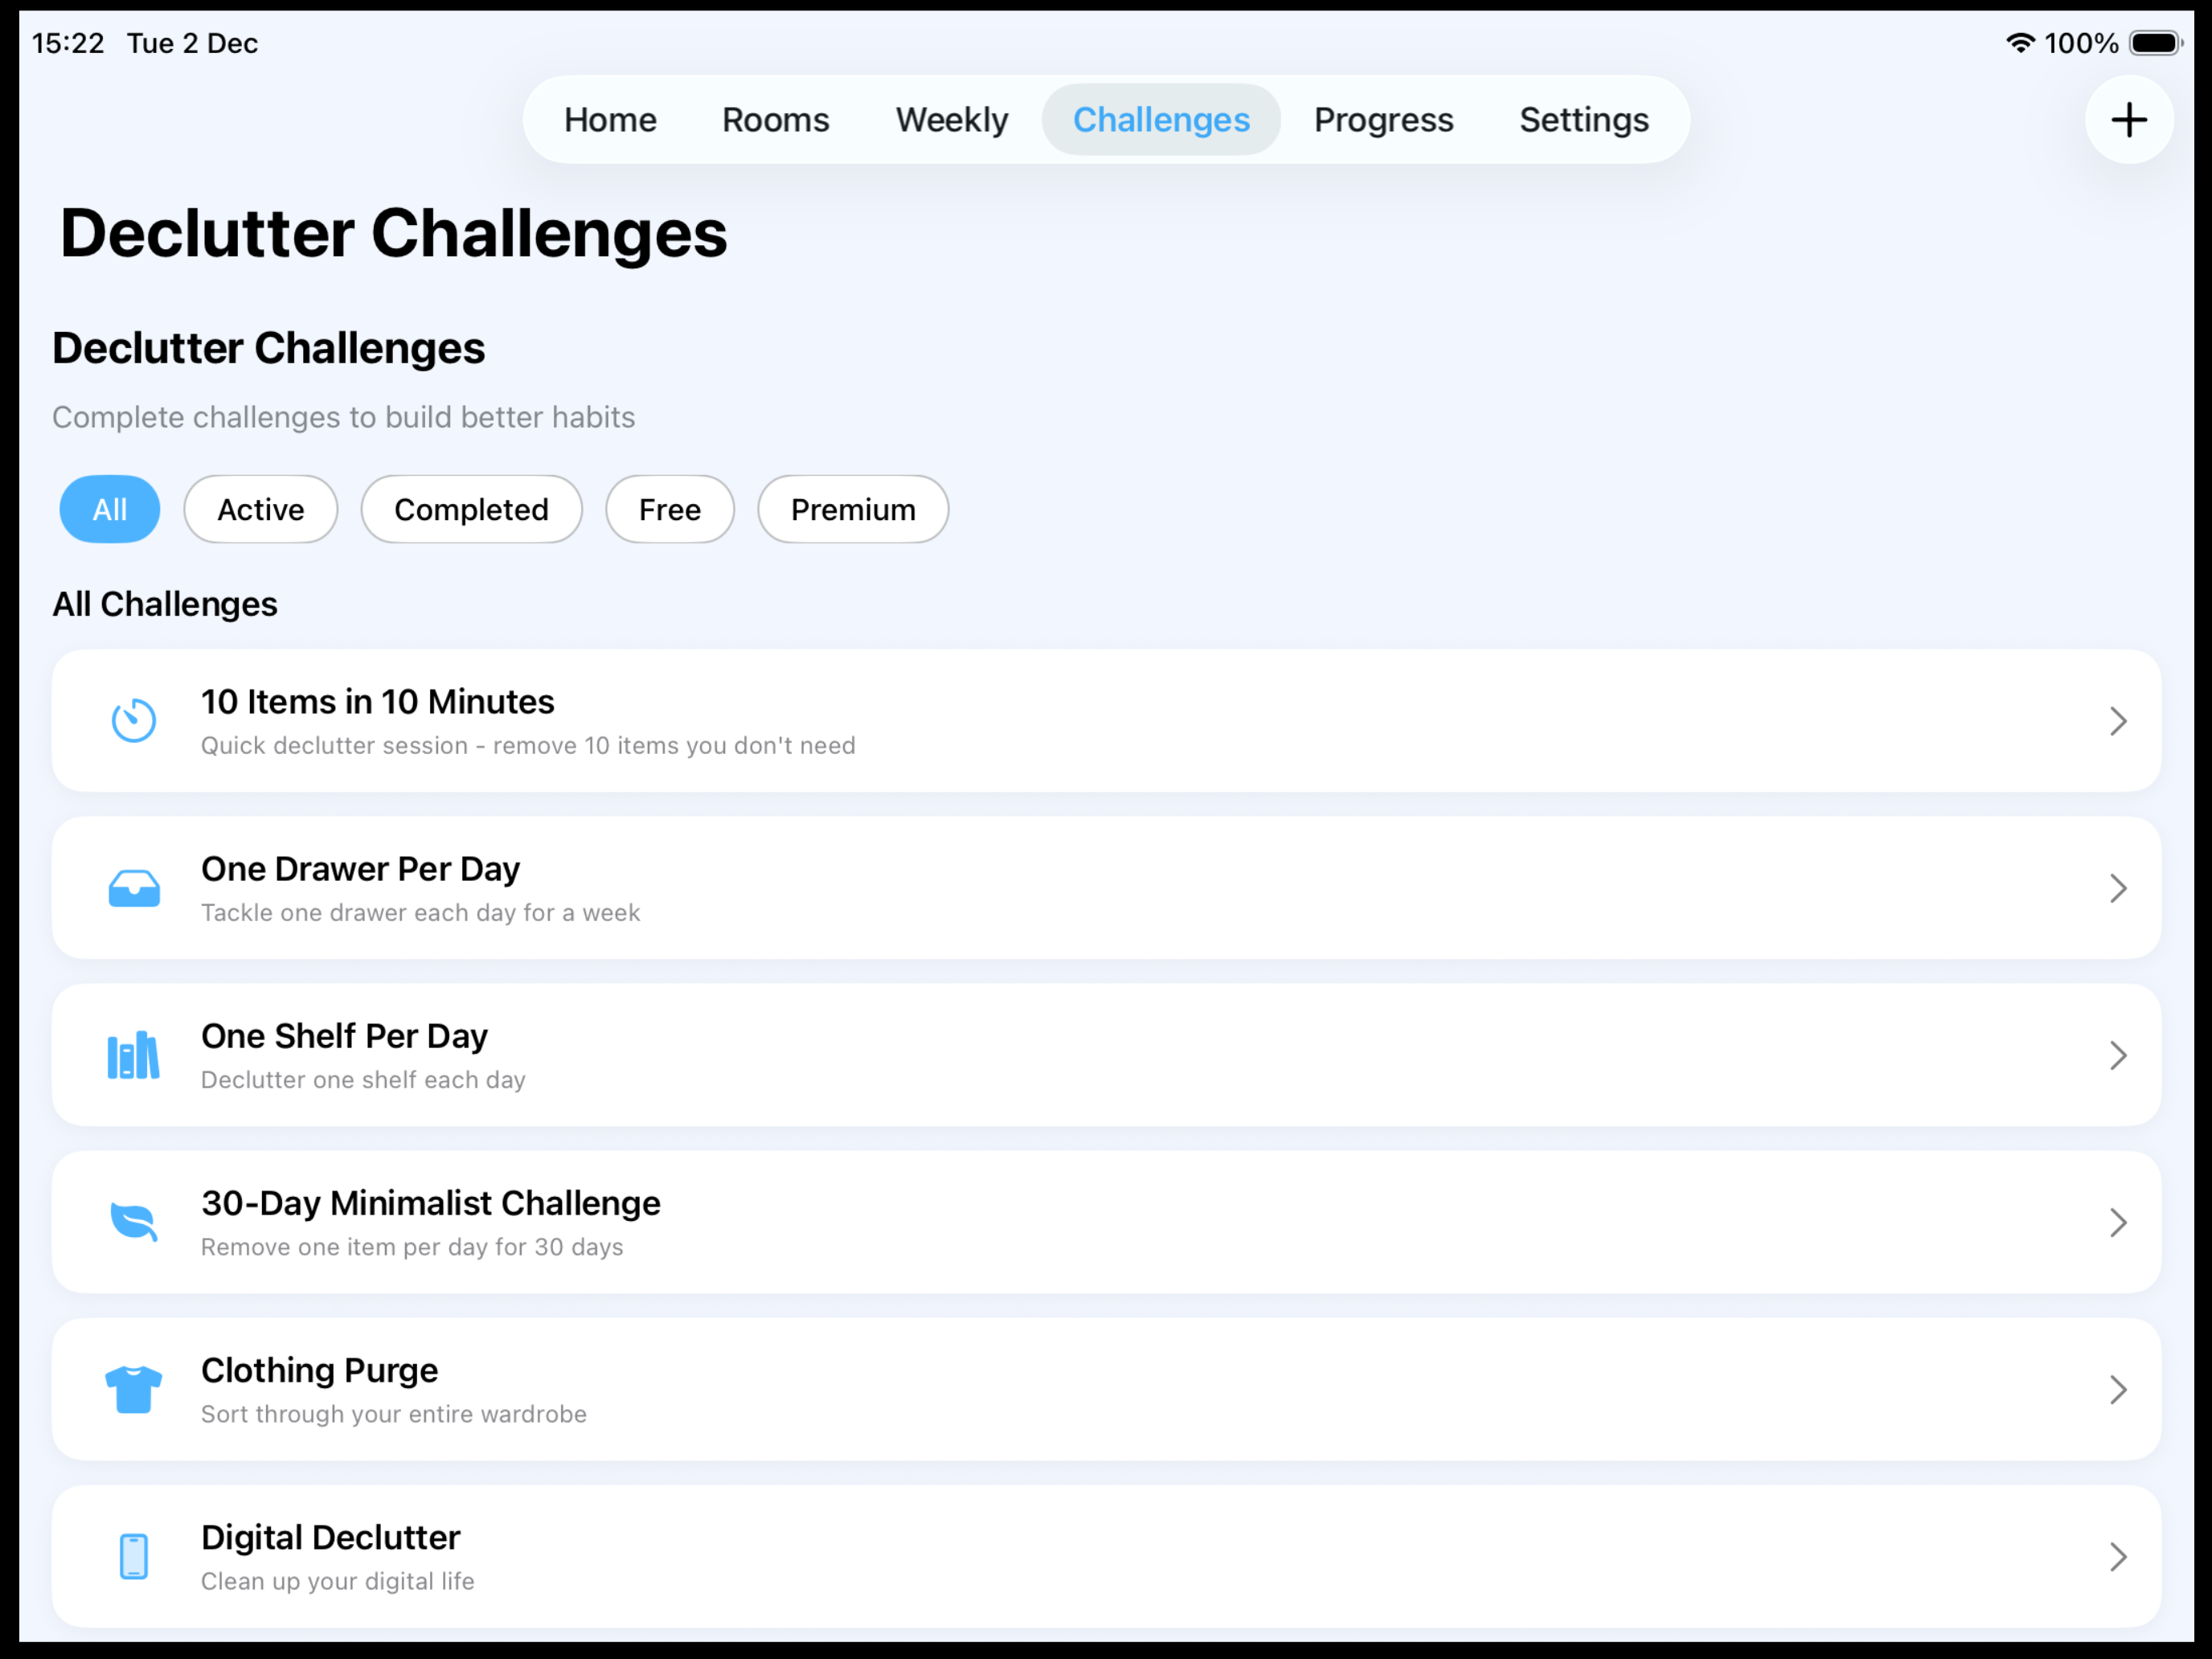Open the Weekly tab
The width and height of the screenshot is (2212, 1659).
click(x=952, y=120)
